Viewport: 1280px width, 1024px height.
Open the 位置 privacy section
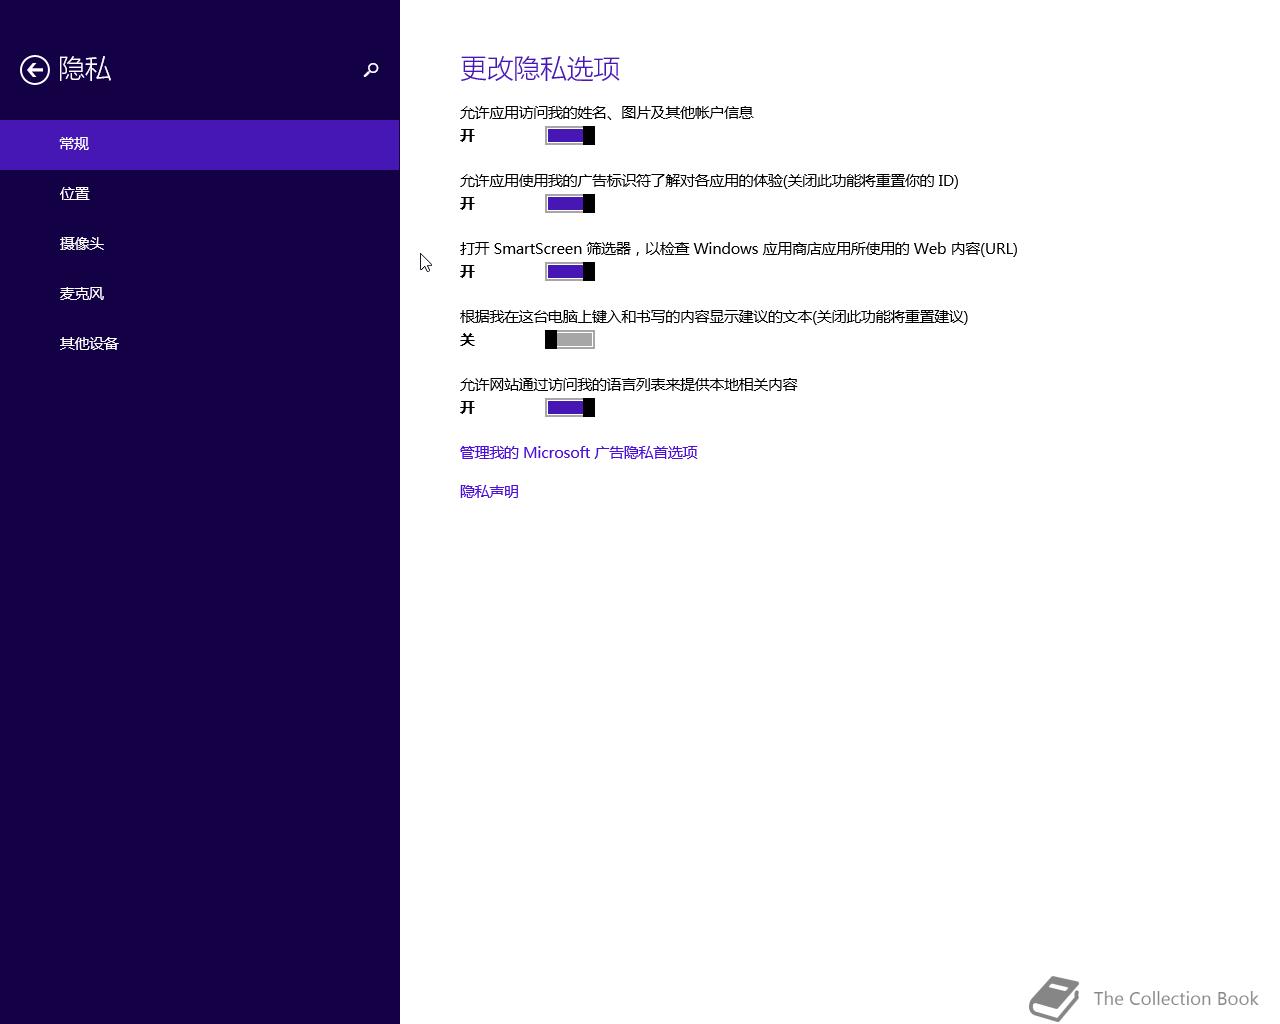click(200, 194)
